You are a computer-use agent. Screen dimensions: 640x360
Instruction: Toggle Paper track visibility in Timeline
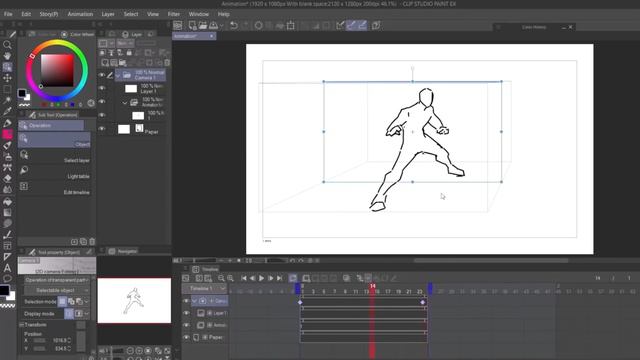click(187, 338)
